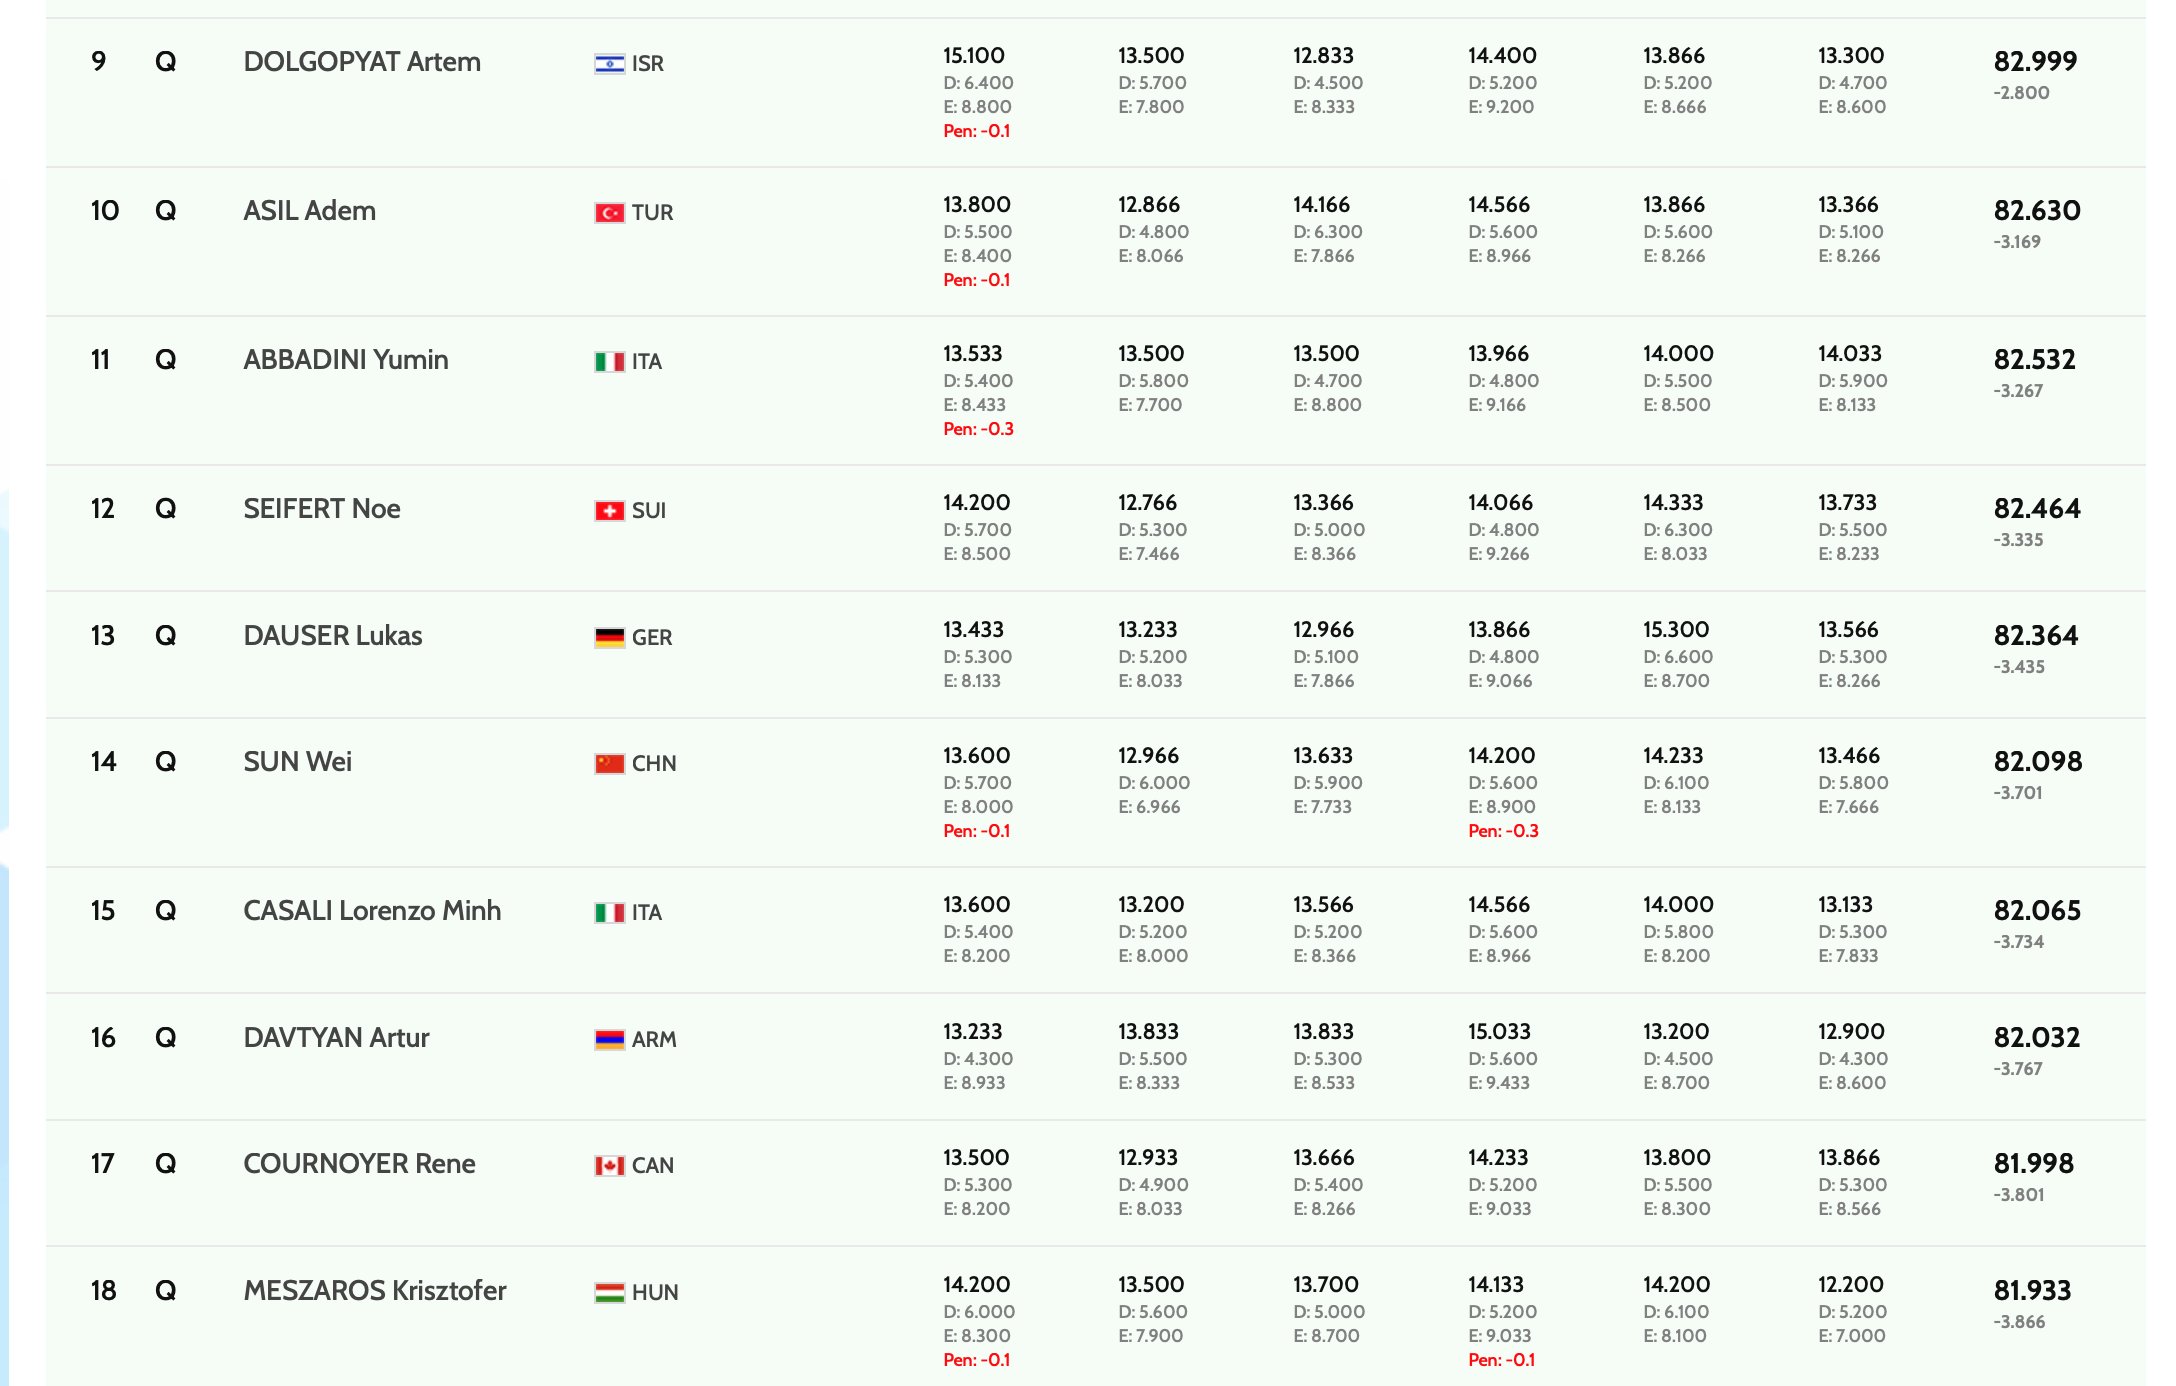Click the Israel flag icon

(x=609, y=64)
